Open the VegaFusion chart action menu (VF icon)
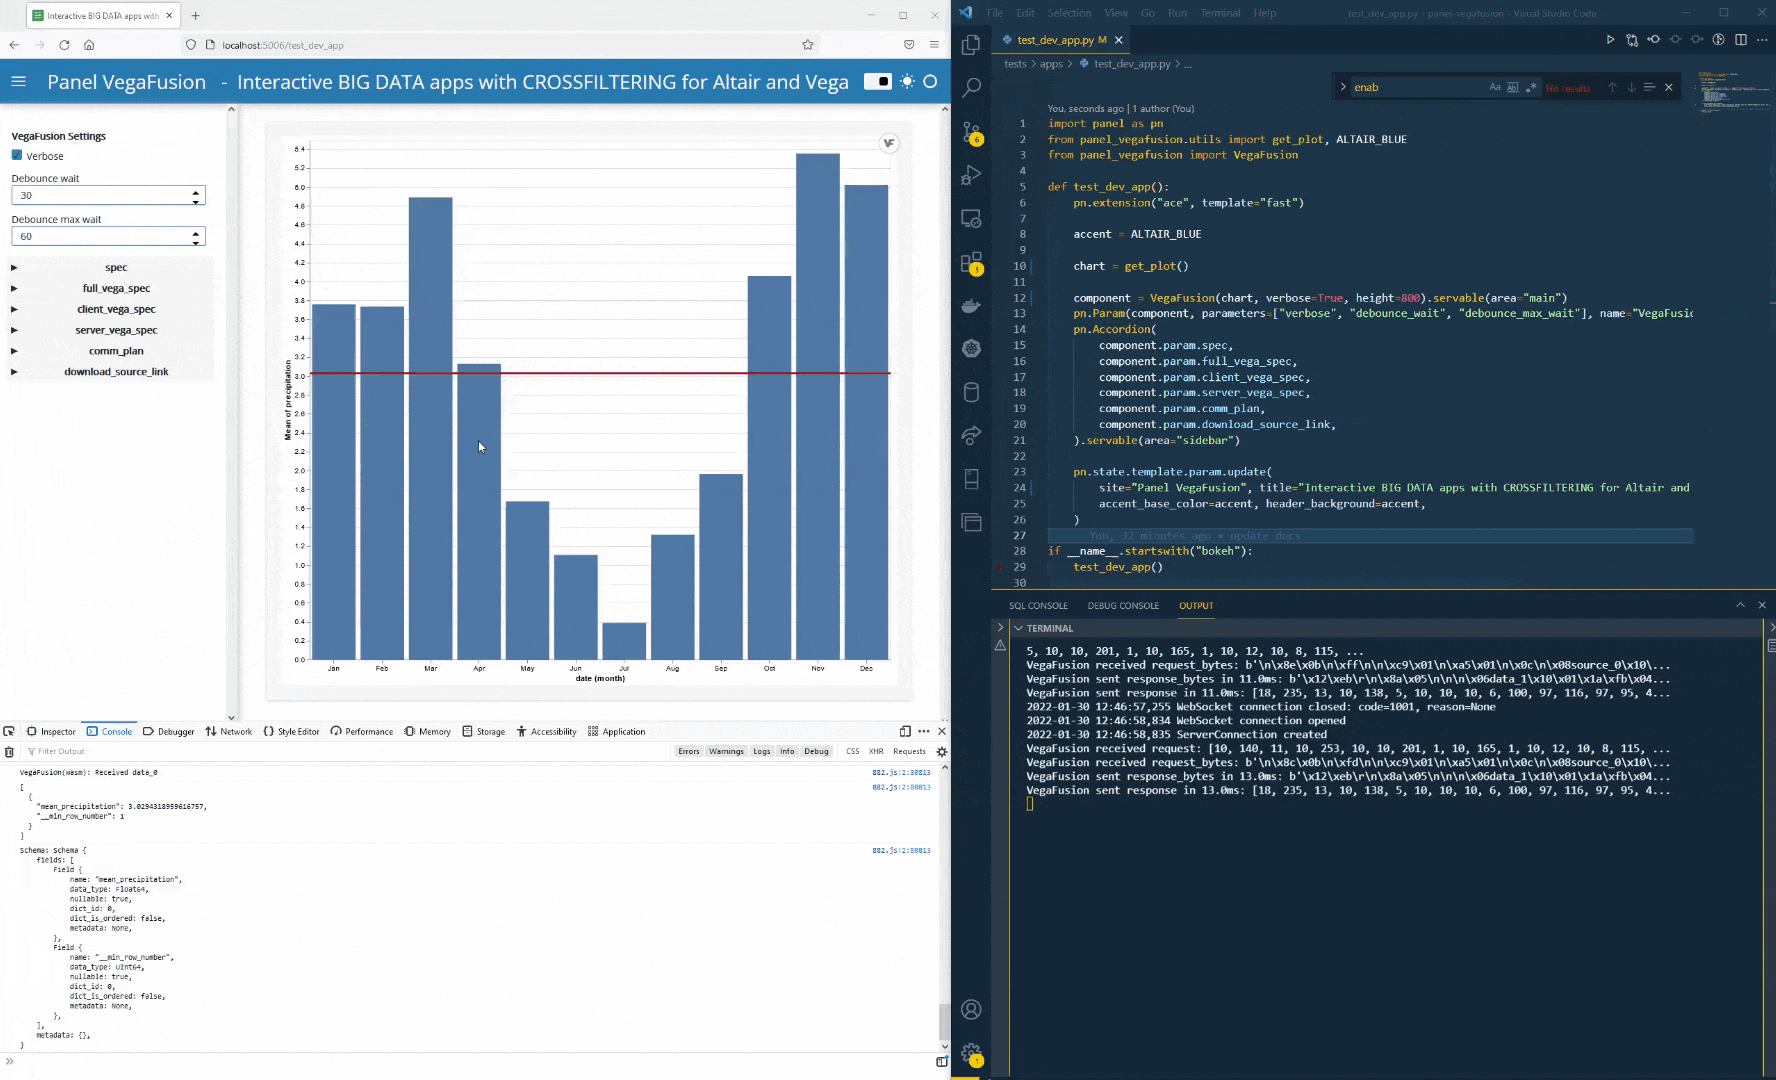The height and width of the screenshot is (1080, 1776). 888,143
